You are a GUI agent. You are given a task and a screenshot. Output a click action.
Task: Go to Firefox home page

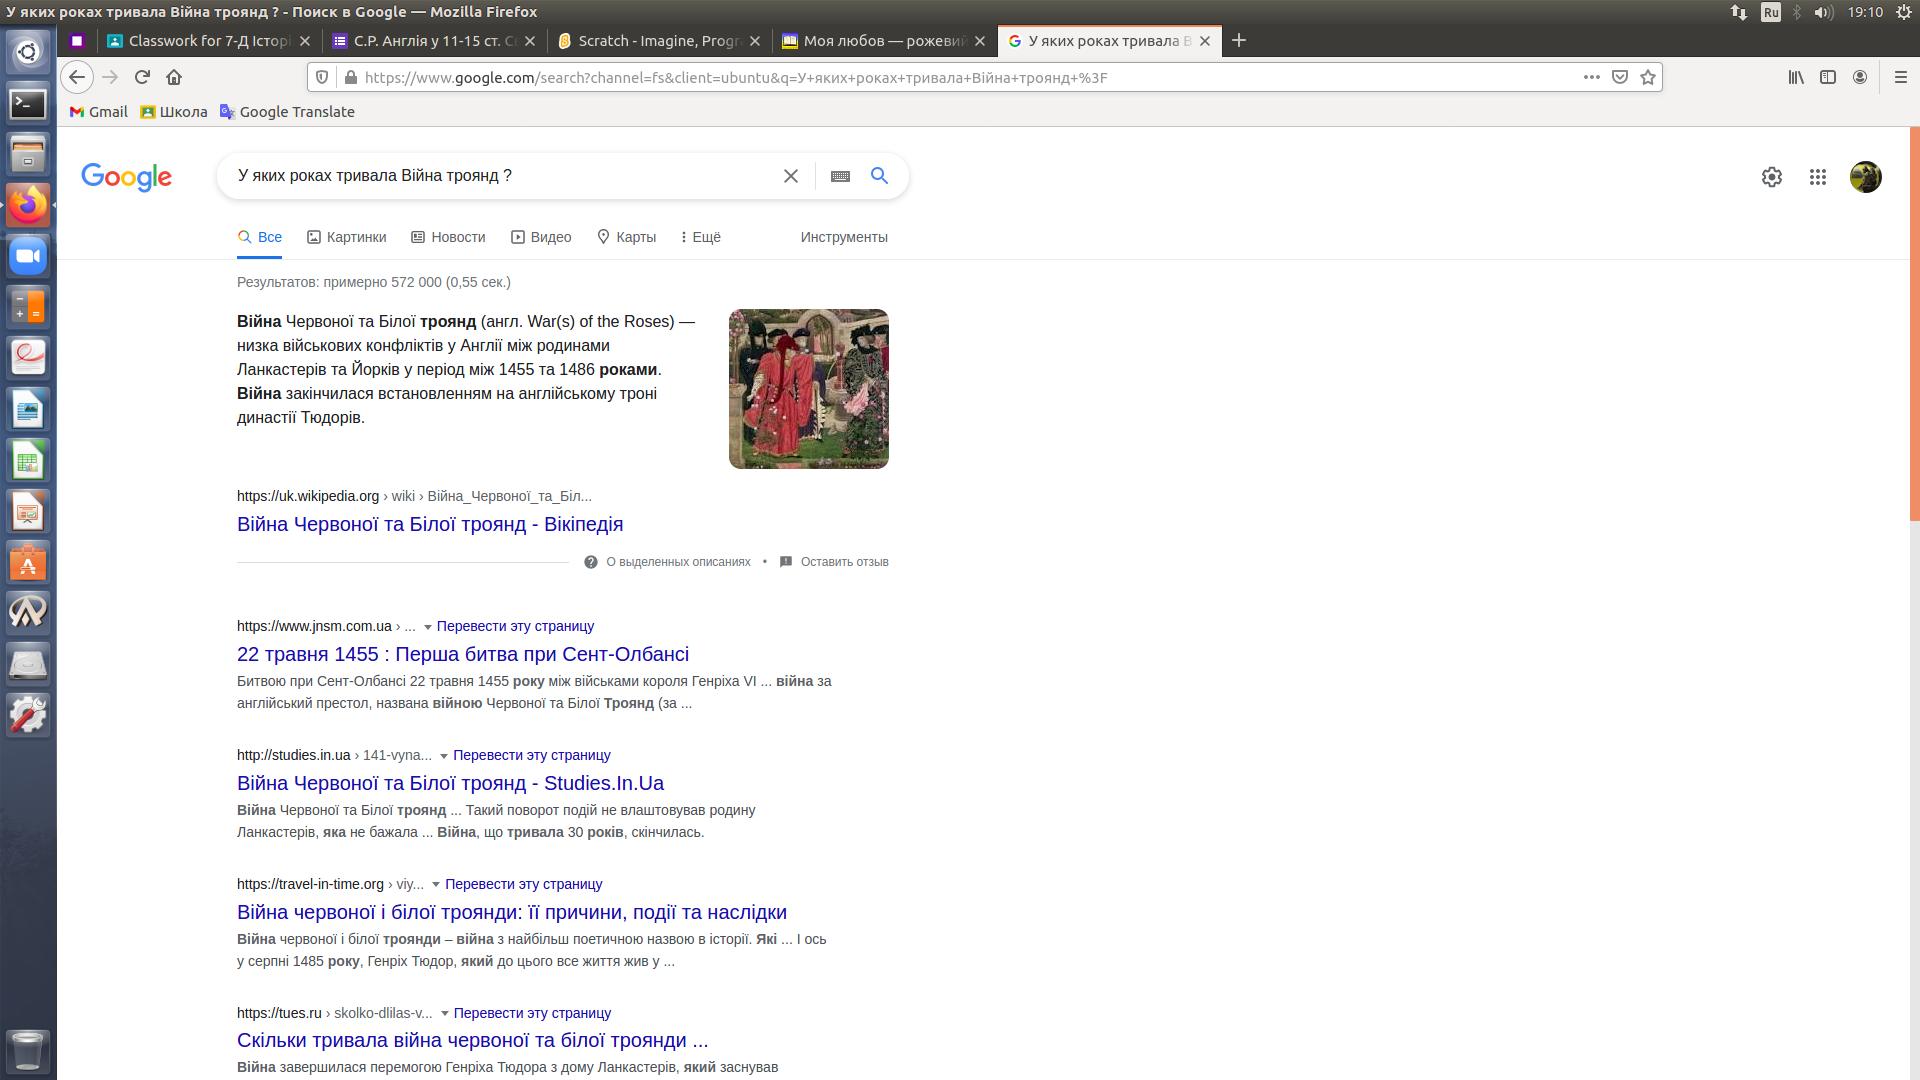click(174, 77)
